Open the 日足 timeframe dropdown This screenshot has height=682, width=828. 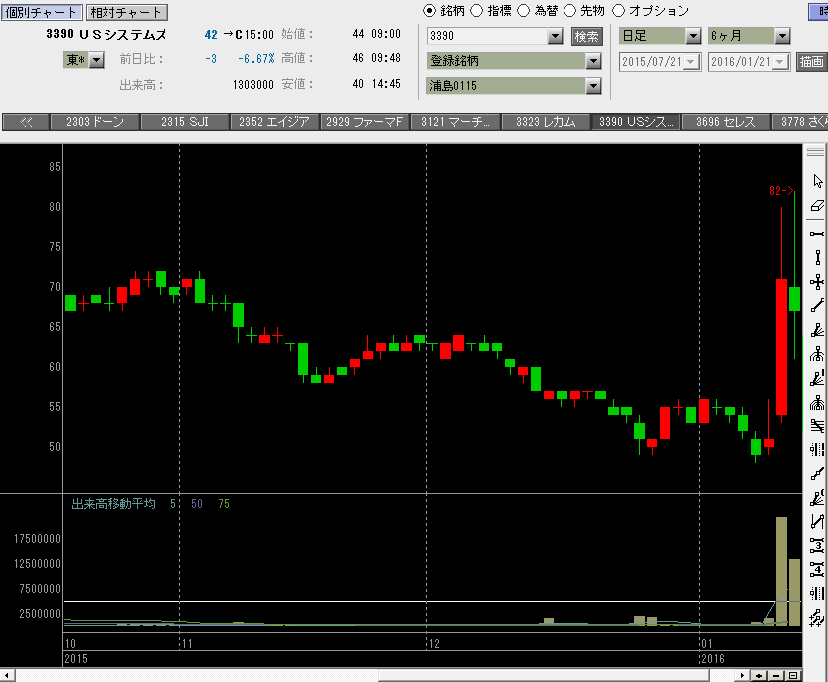click(x=693, y=36)
